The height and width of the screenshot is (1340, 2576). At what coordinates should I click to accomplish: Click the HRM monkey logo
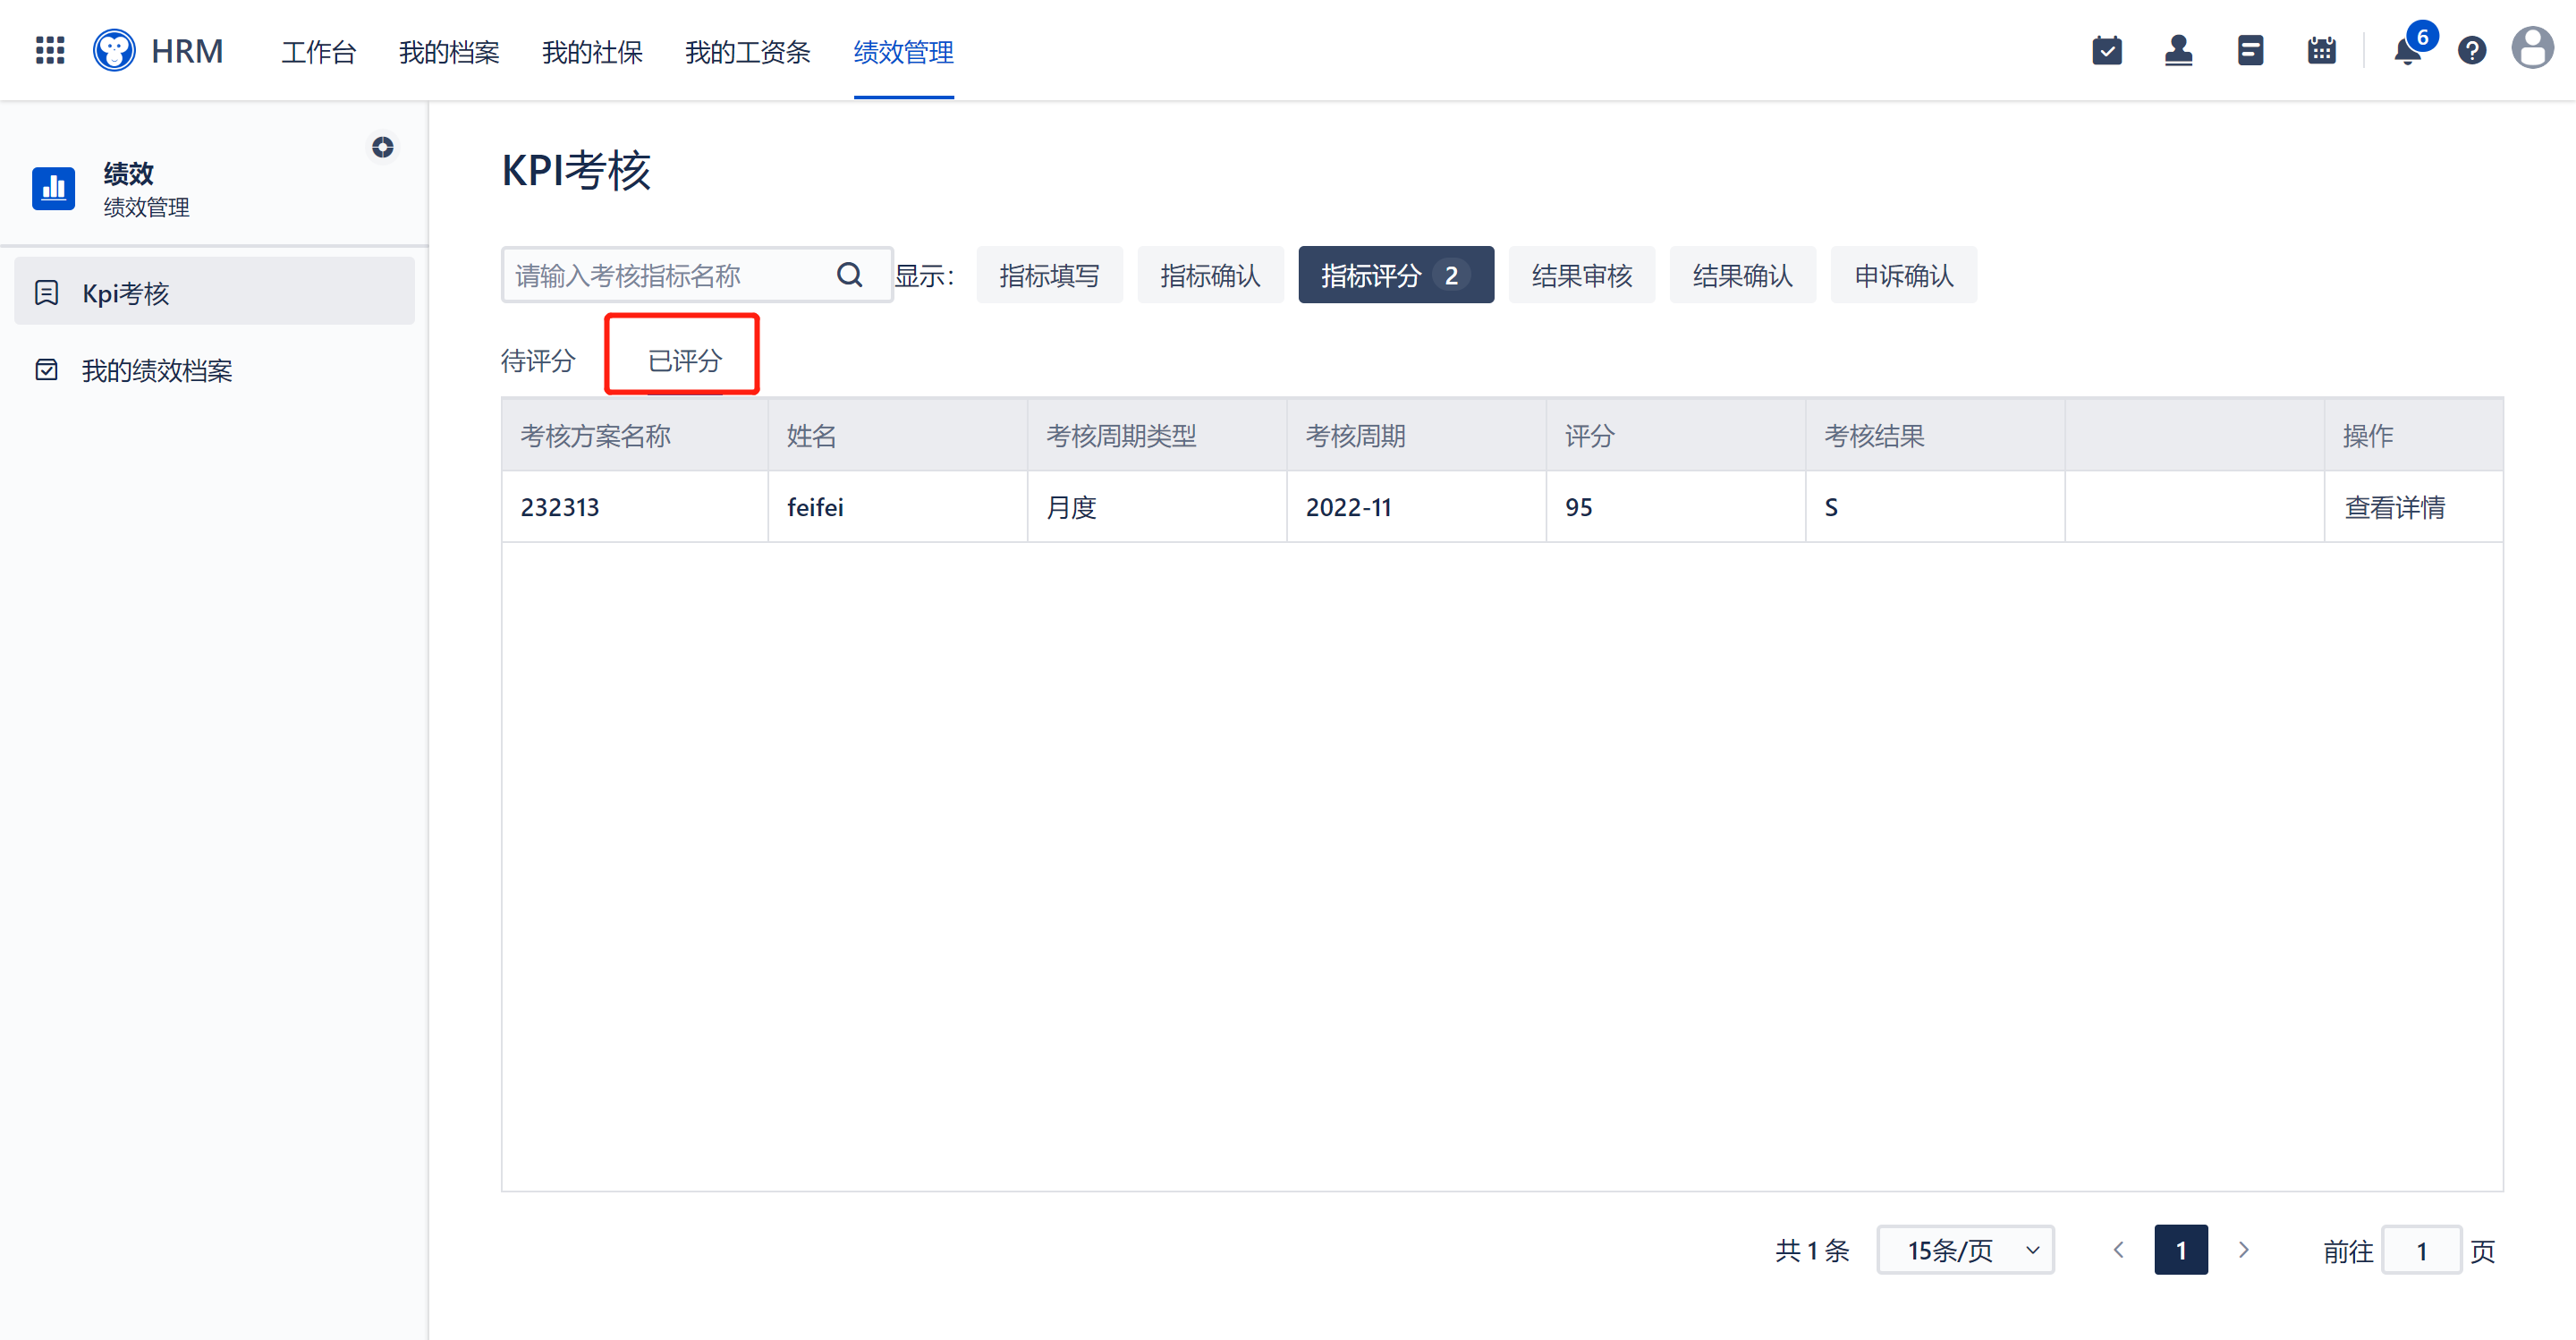[115, 50]
